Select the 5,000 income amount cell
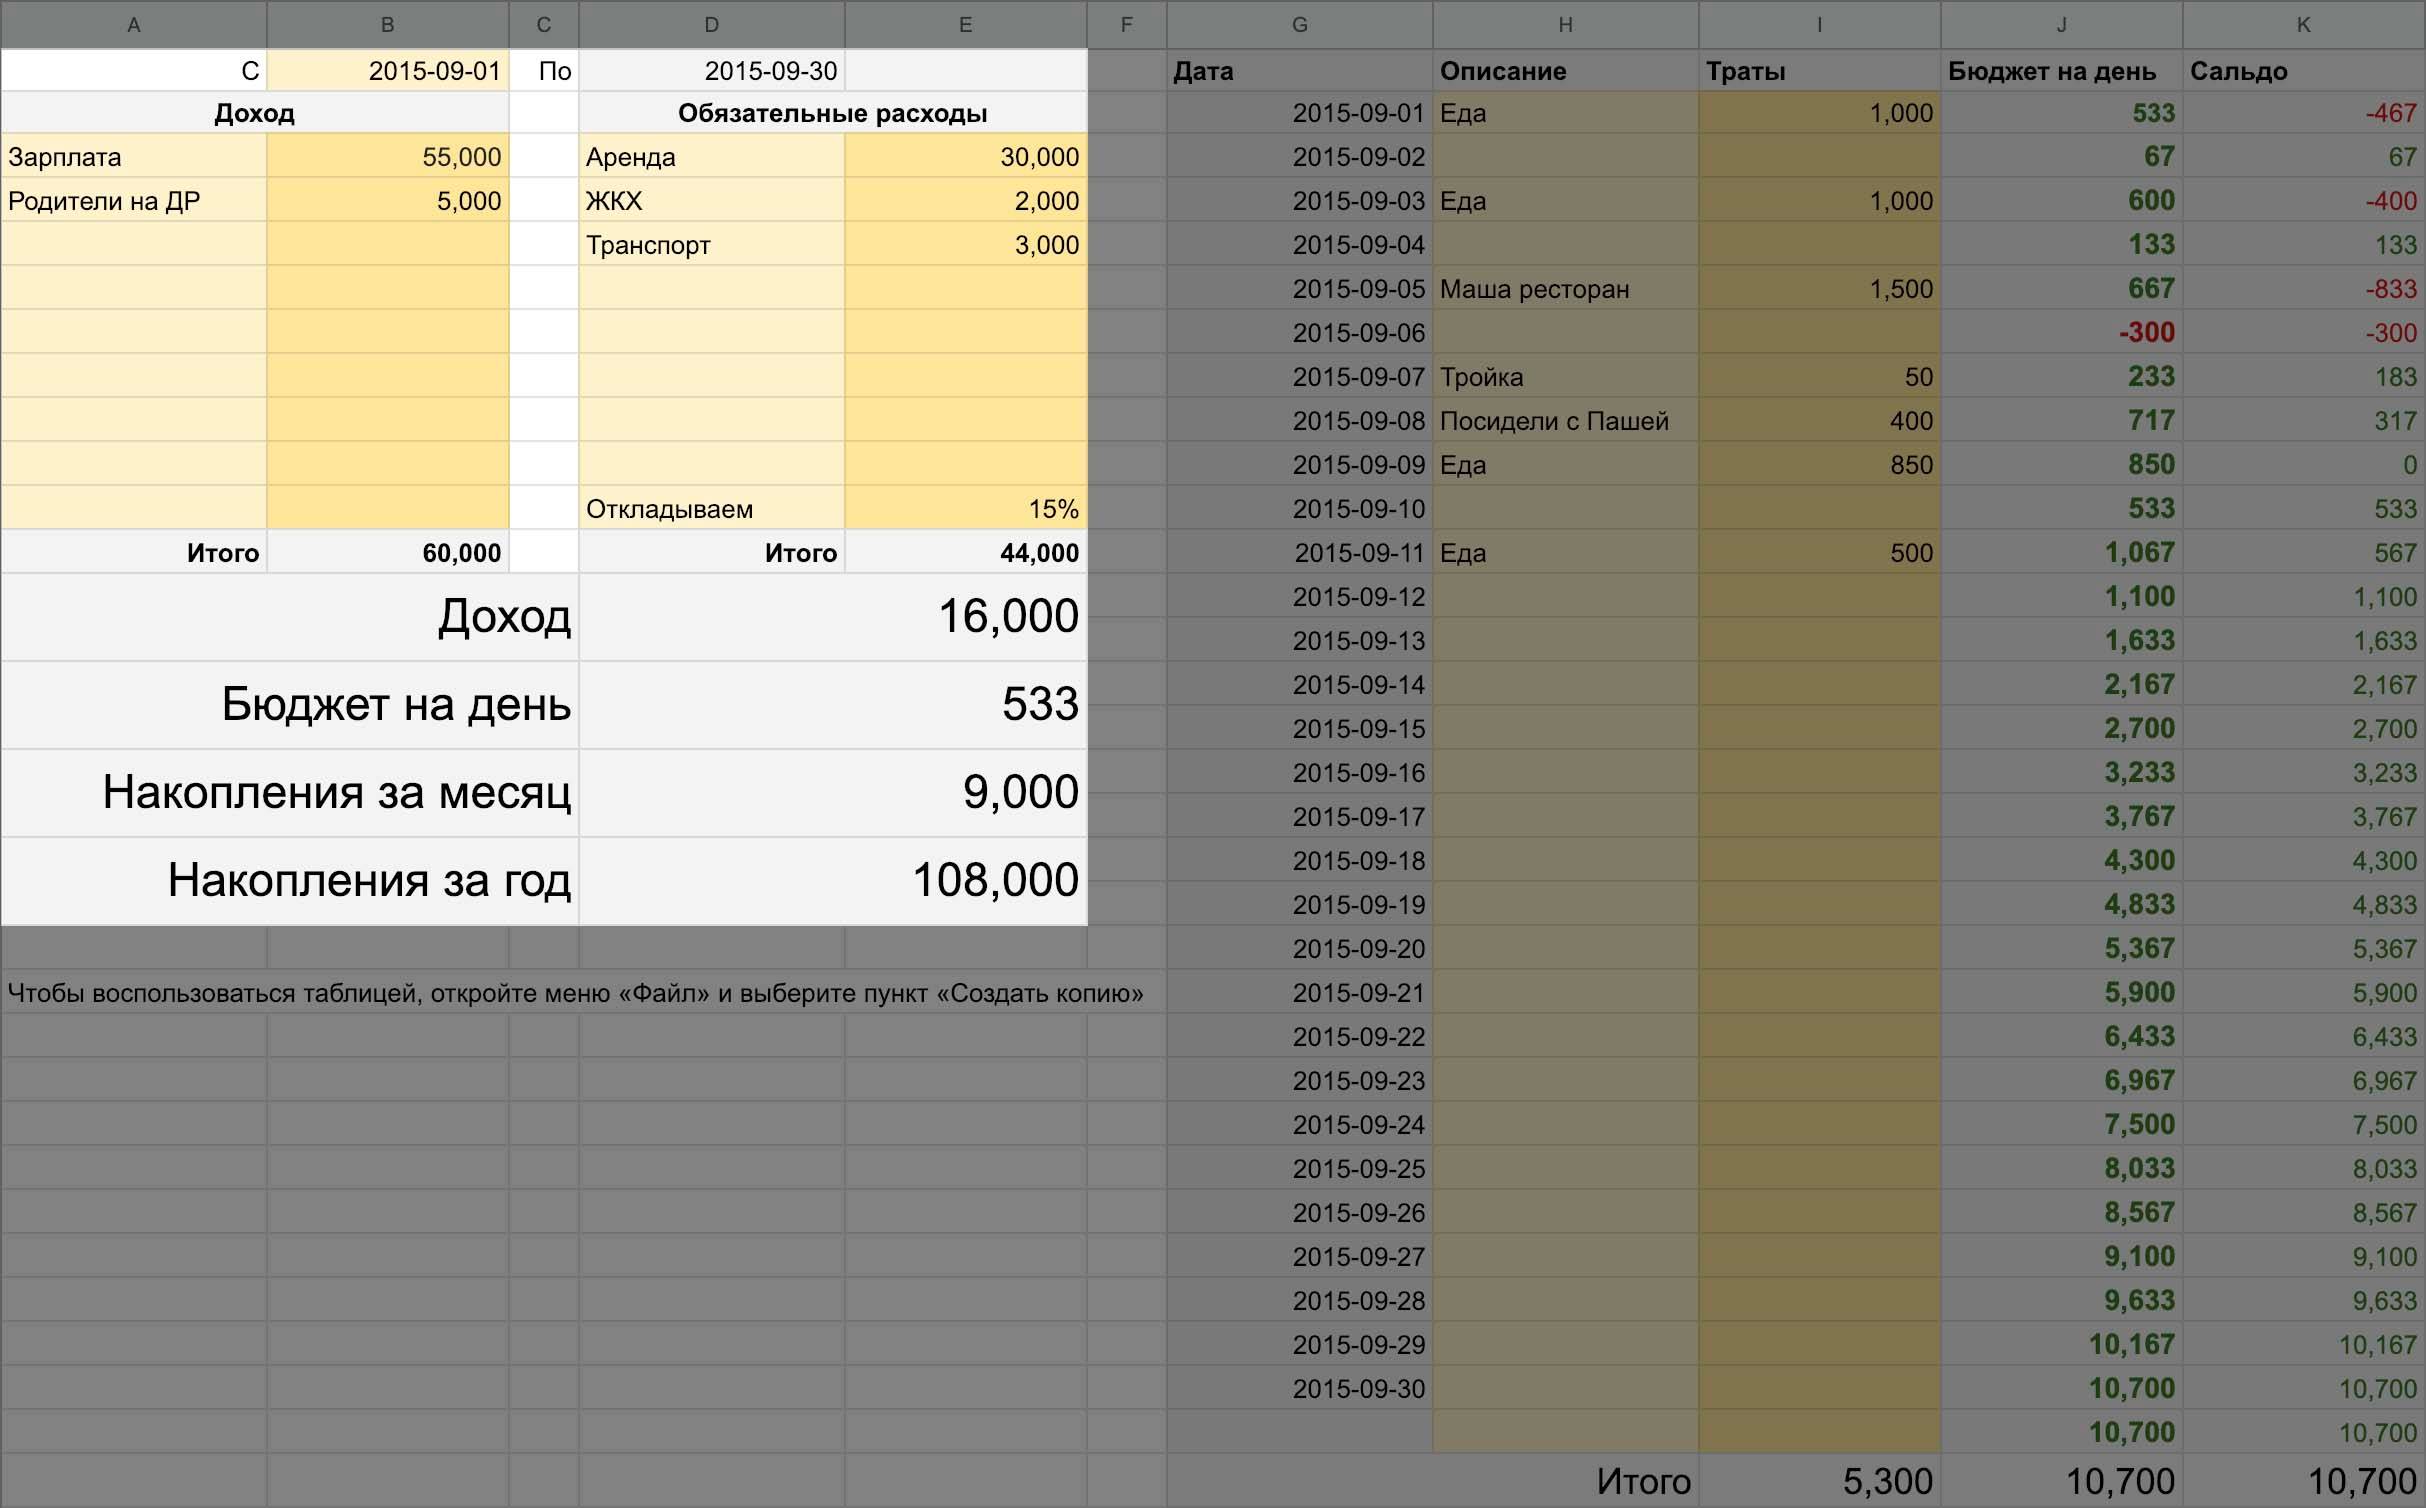This screenshot has width=2426, height=1508. click(x=388, y=201)
